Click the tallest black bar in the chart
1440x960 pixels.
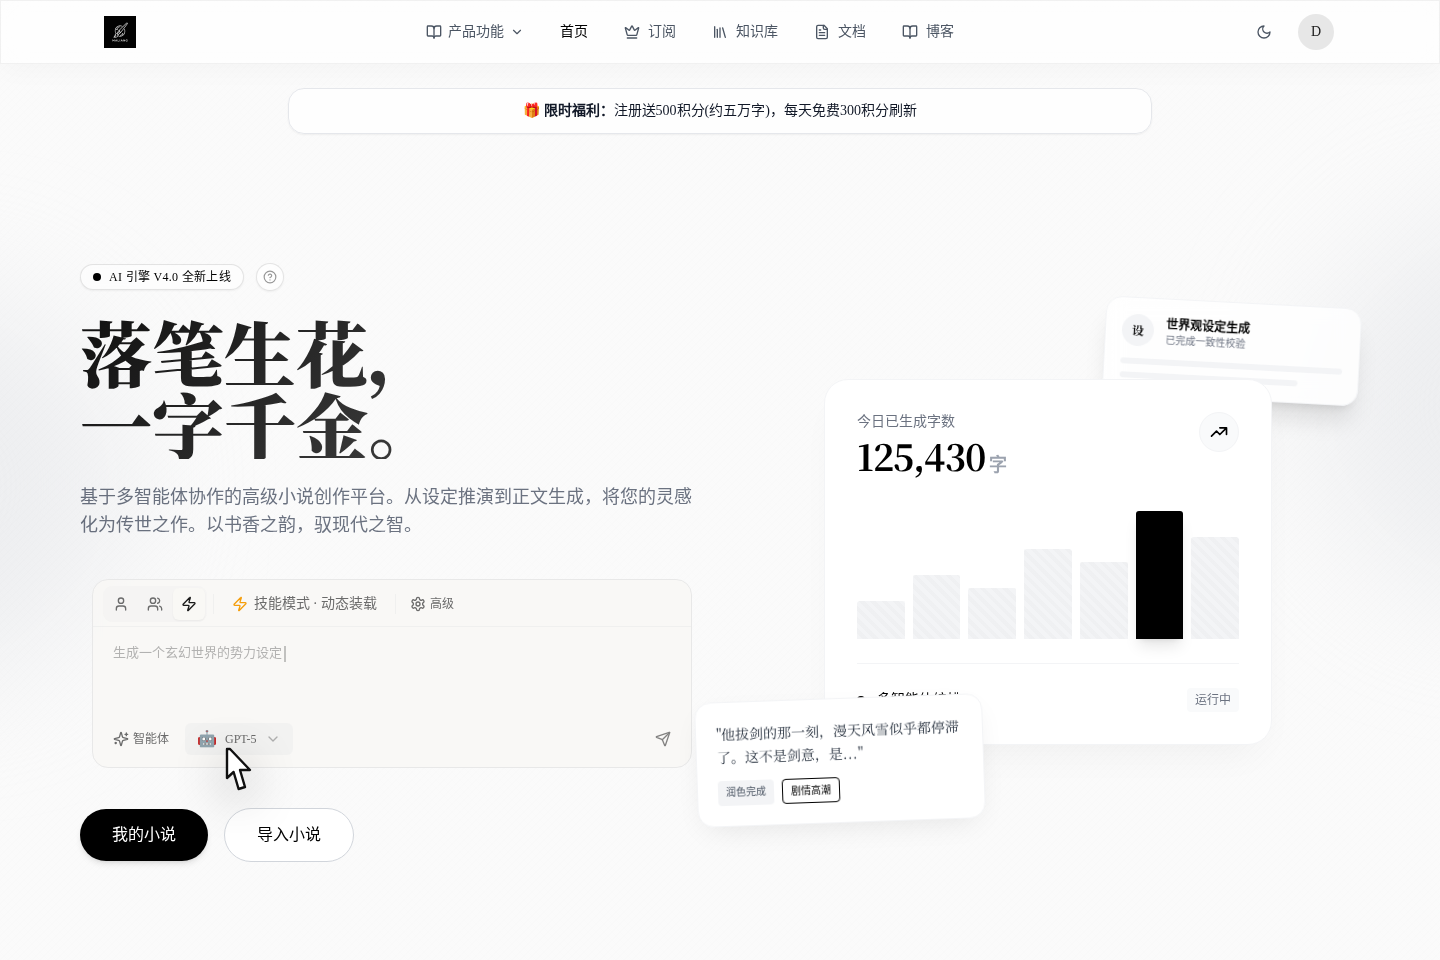1159,574
